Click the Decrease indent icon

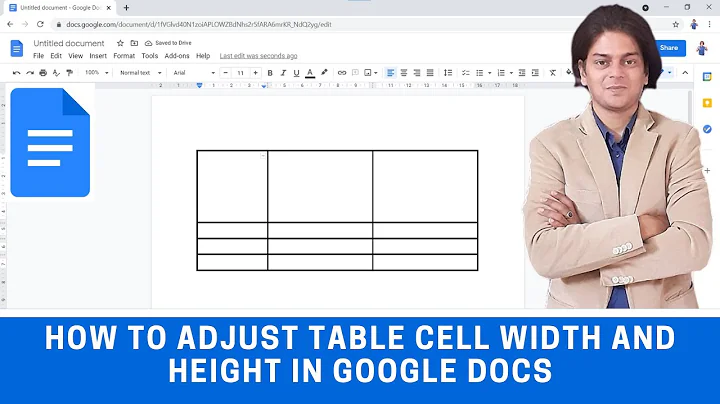click(522, 73)
